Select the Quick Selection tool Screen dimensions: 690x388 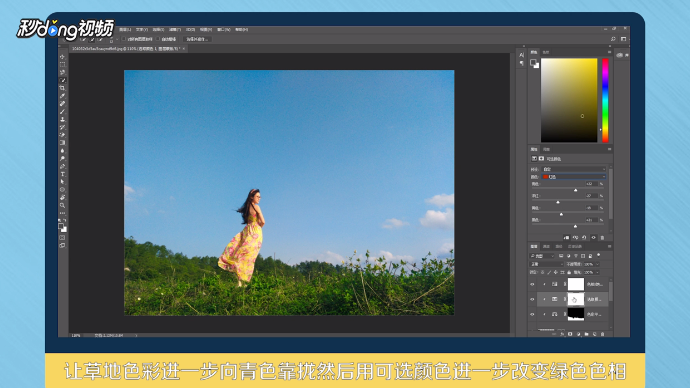pos(62,81)
